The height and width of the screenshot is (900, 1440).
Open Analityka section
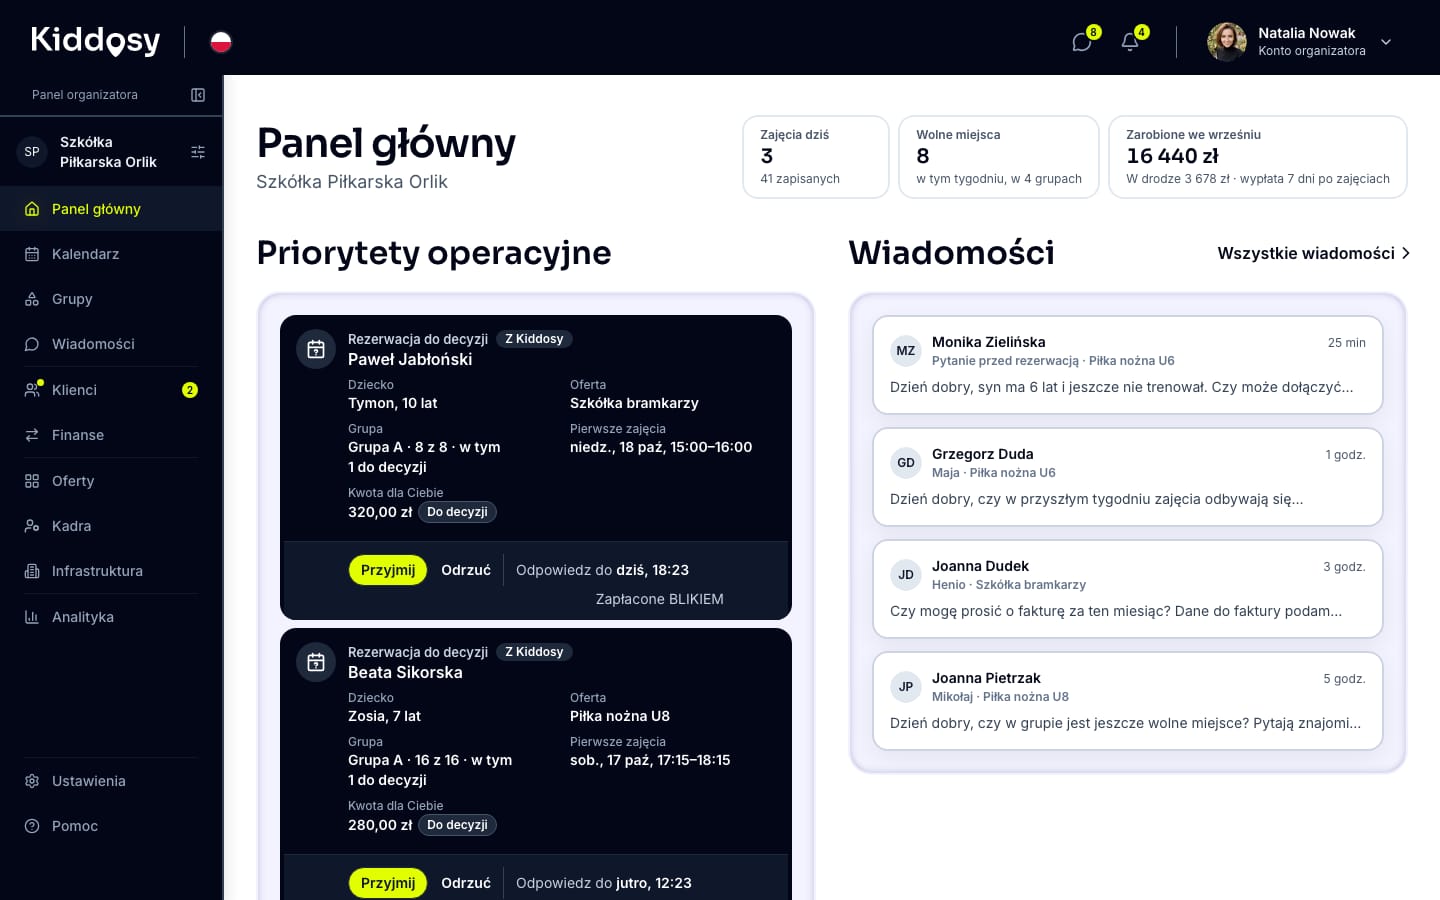coord(111,617)
